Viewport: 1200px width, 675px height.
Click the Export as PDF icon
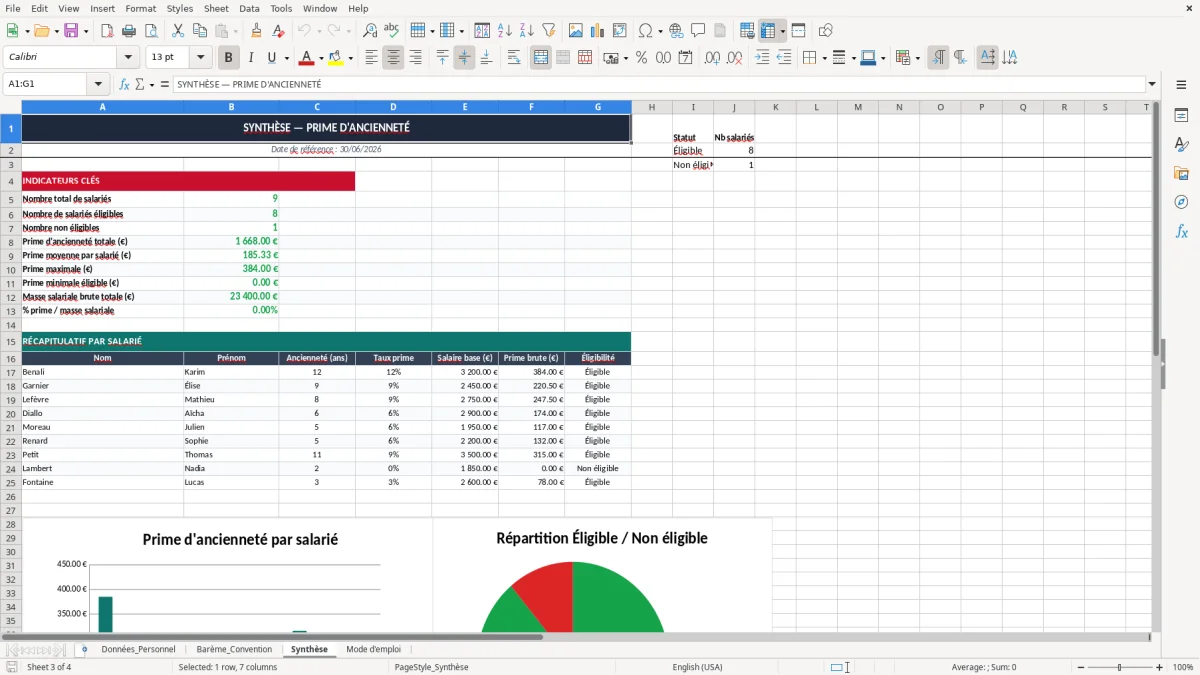tap(107, 31)
